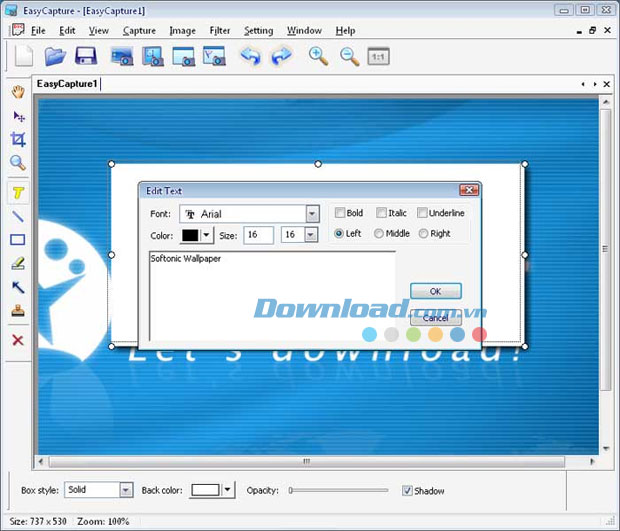Select the Hand pan tool

pyautogui.click(x=17, y=92)
